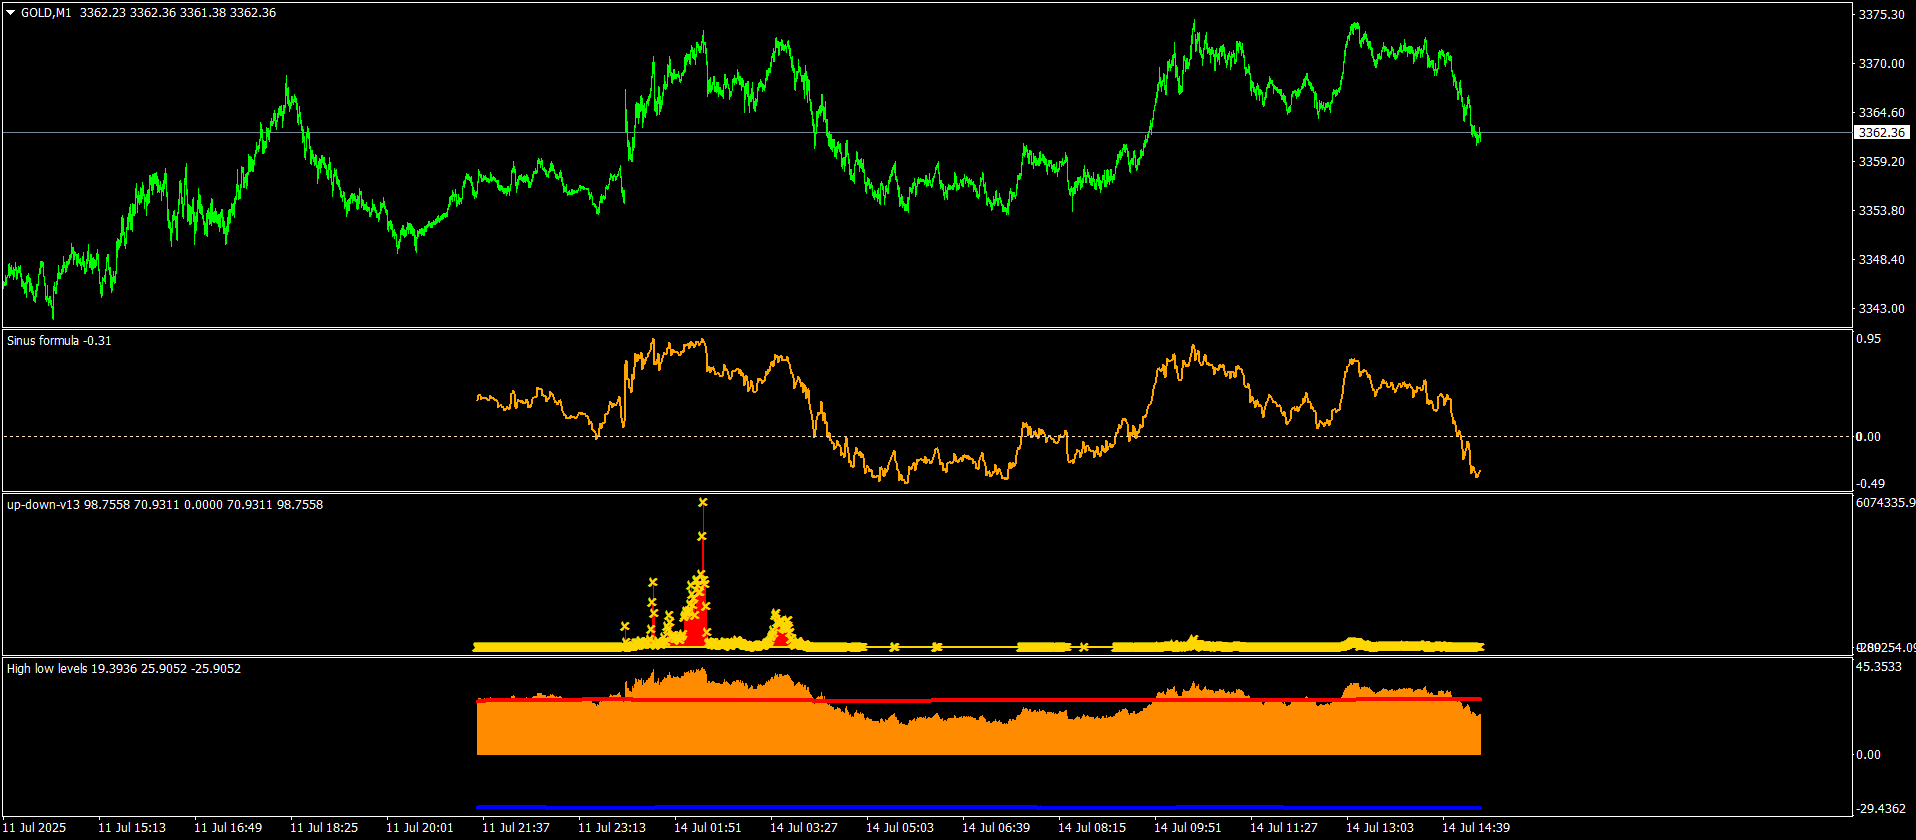
Task: Click the 14 Jul 01:51 time label
Action: 708,828
